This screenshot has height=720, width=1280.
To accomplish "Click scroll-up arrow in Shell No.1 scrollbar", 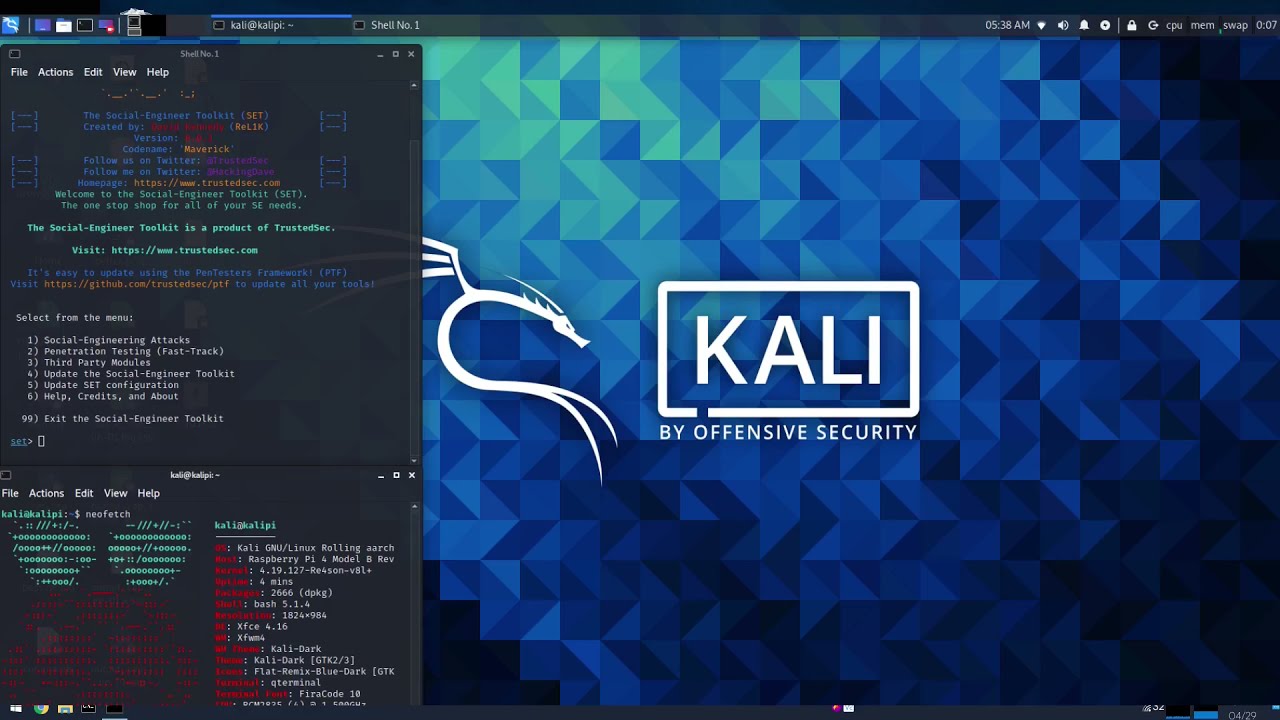I will [414, 86].
